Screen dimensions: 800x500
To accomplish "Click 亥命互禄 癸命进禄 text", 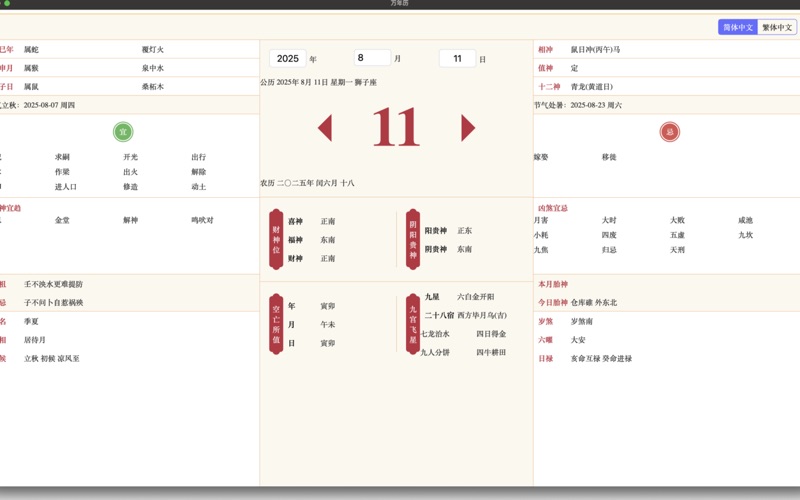I will click(x=601, y=359).
